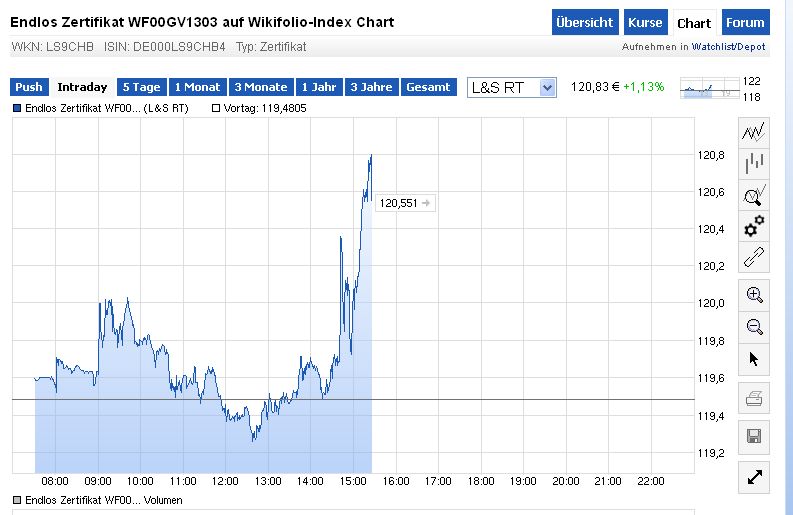Click the Typ: Zertifikat text
This screenshot has height=515, width=793.
click(x=271, y=47)
